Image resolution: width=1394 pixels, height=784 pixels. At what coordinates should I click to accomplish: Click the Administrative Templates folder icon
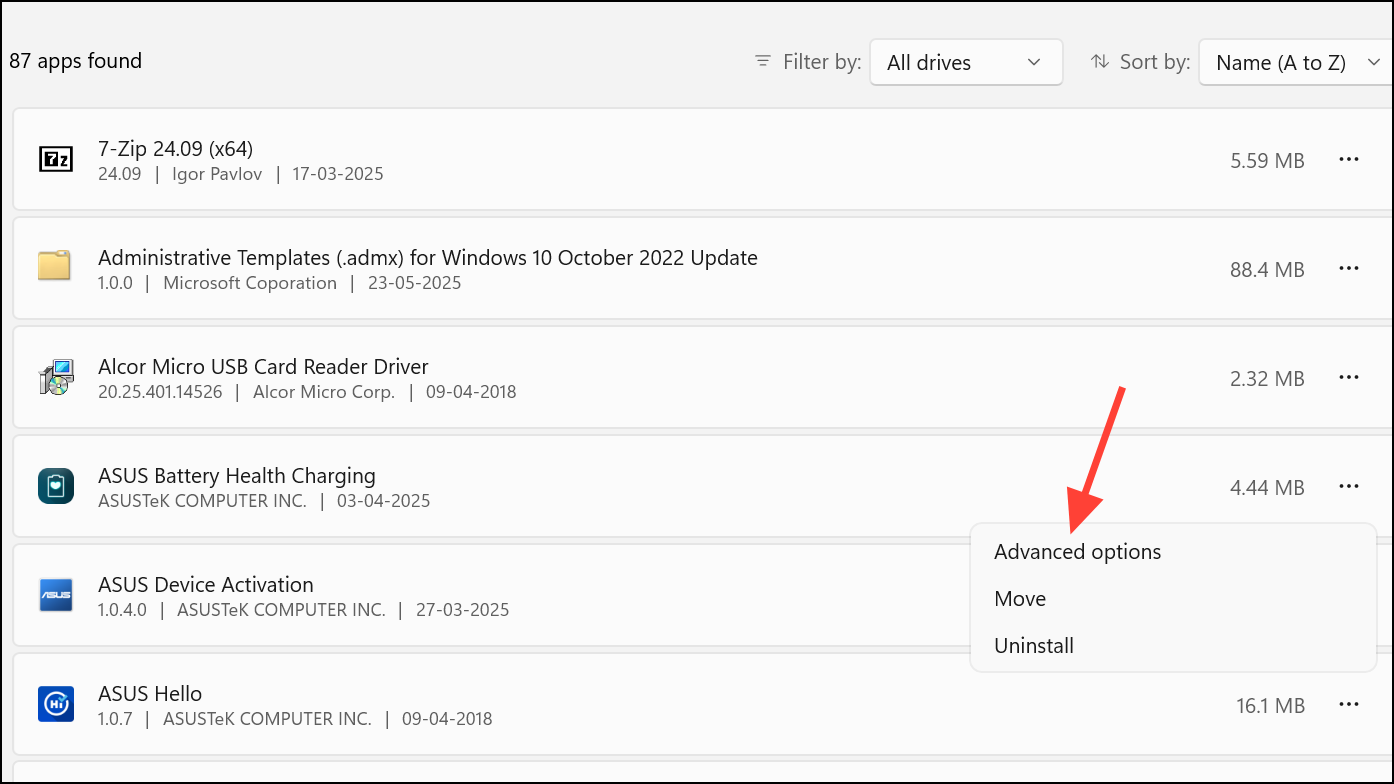[x=55, y=268]
